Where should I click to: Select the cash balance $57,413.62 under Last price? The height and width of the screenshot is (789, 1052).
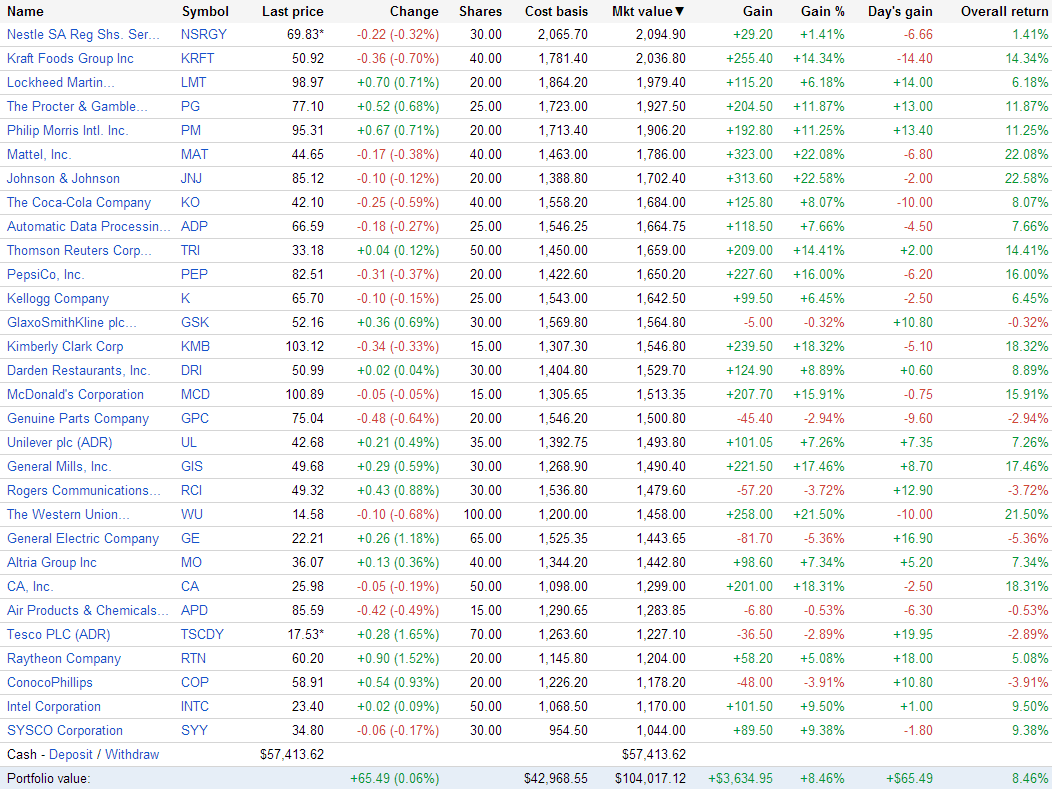292,755
